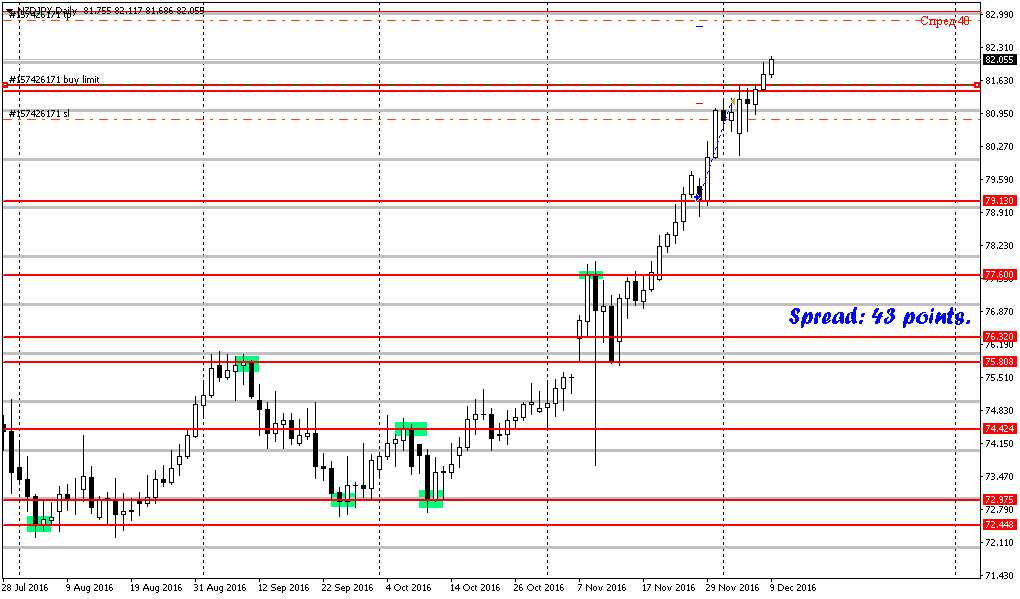Click the red level label 74.424
This screenshot has height=599, width=1020.
(x=999, y=428)
